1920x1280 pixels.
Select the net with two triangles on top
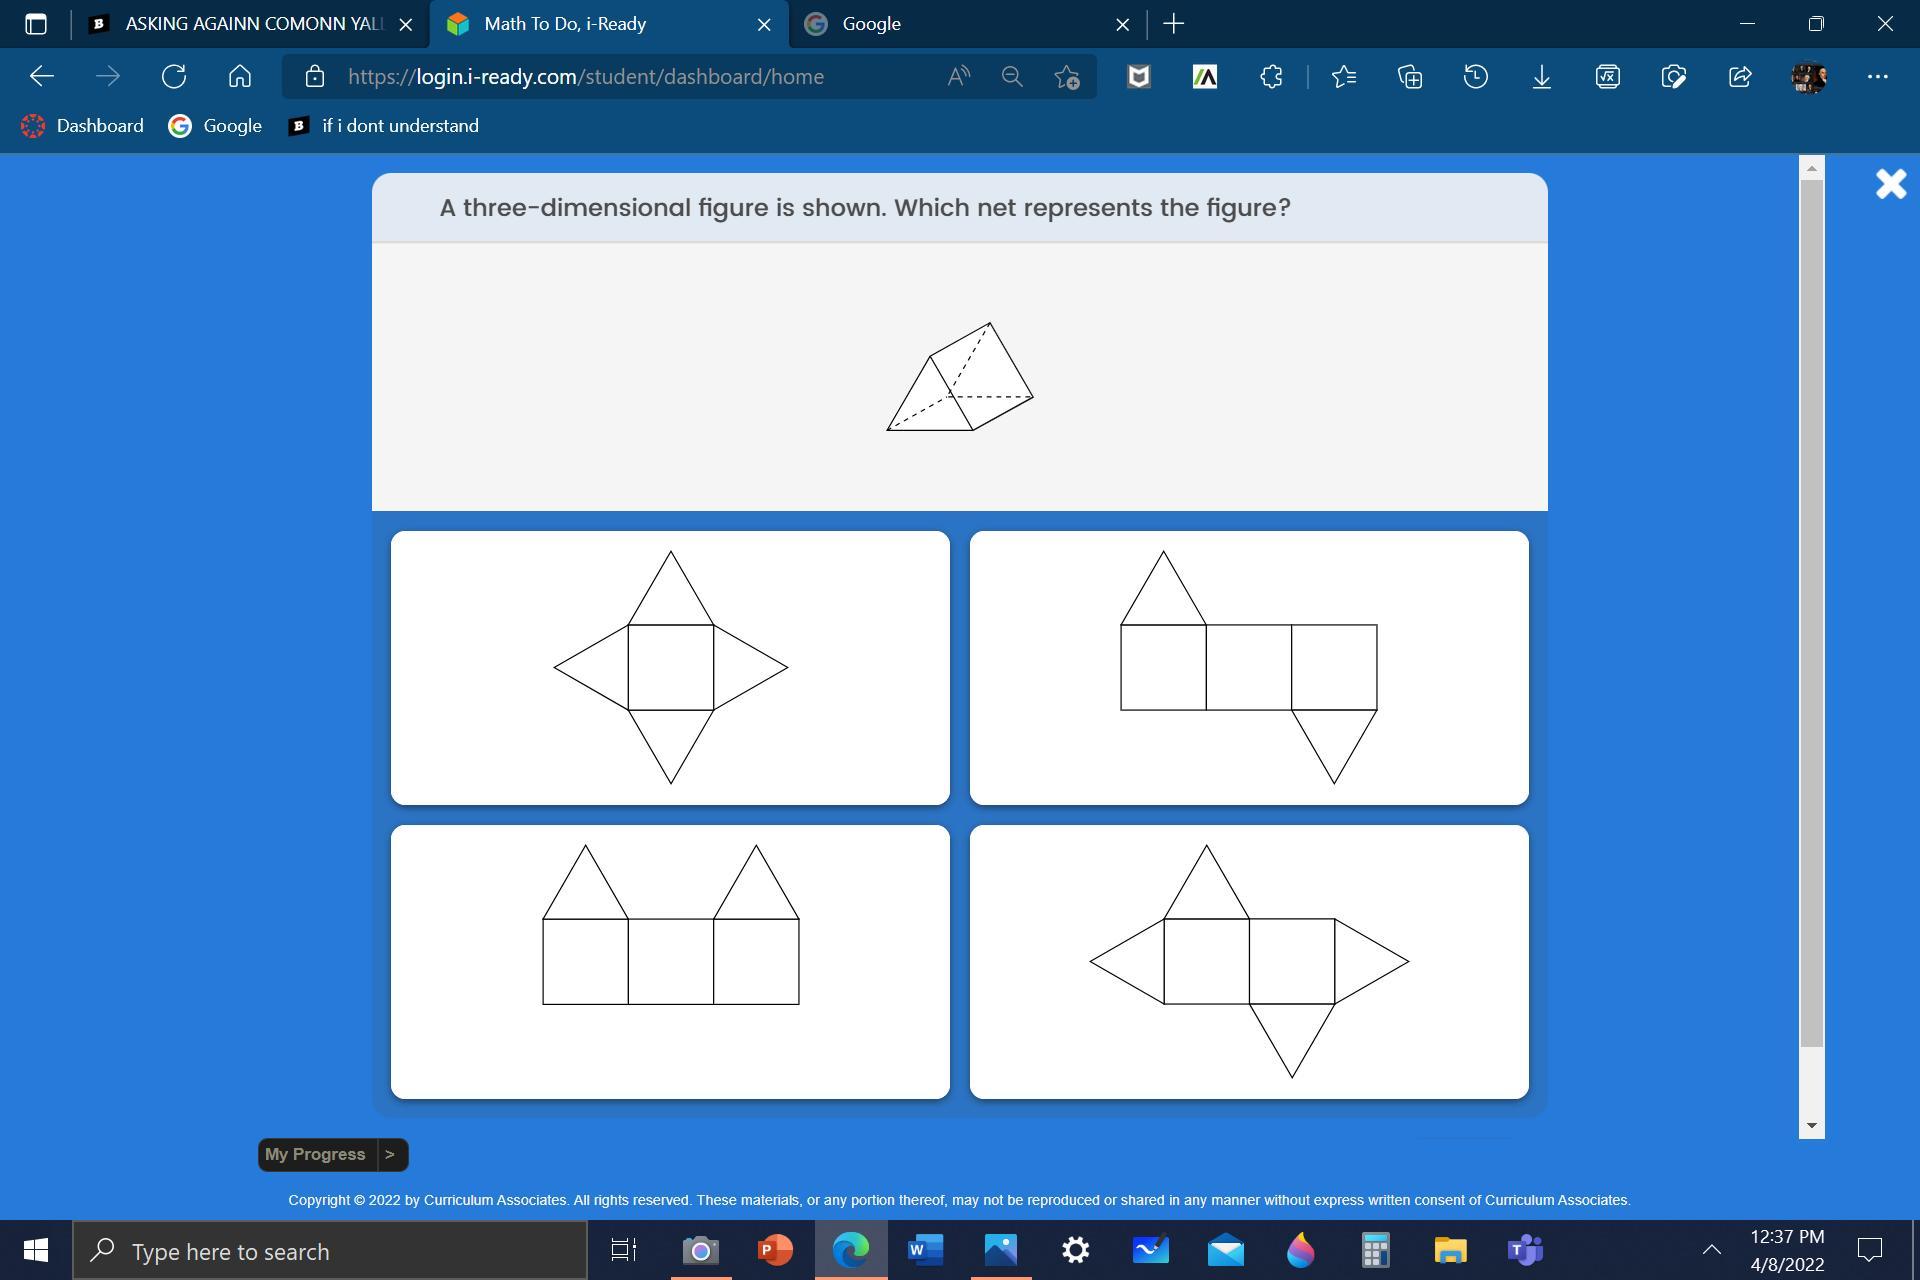point(670,961)
